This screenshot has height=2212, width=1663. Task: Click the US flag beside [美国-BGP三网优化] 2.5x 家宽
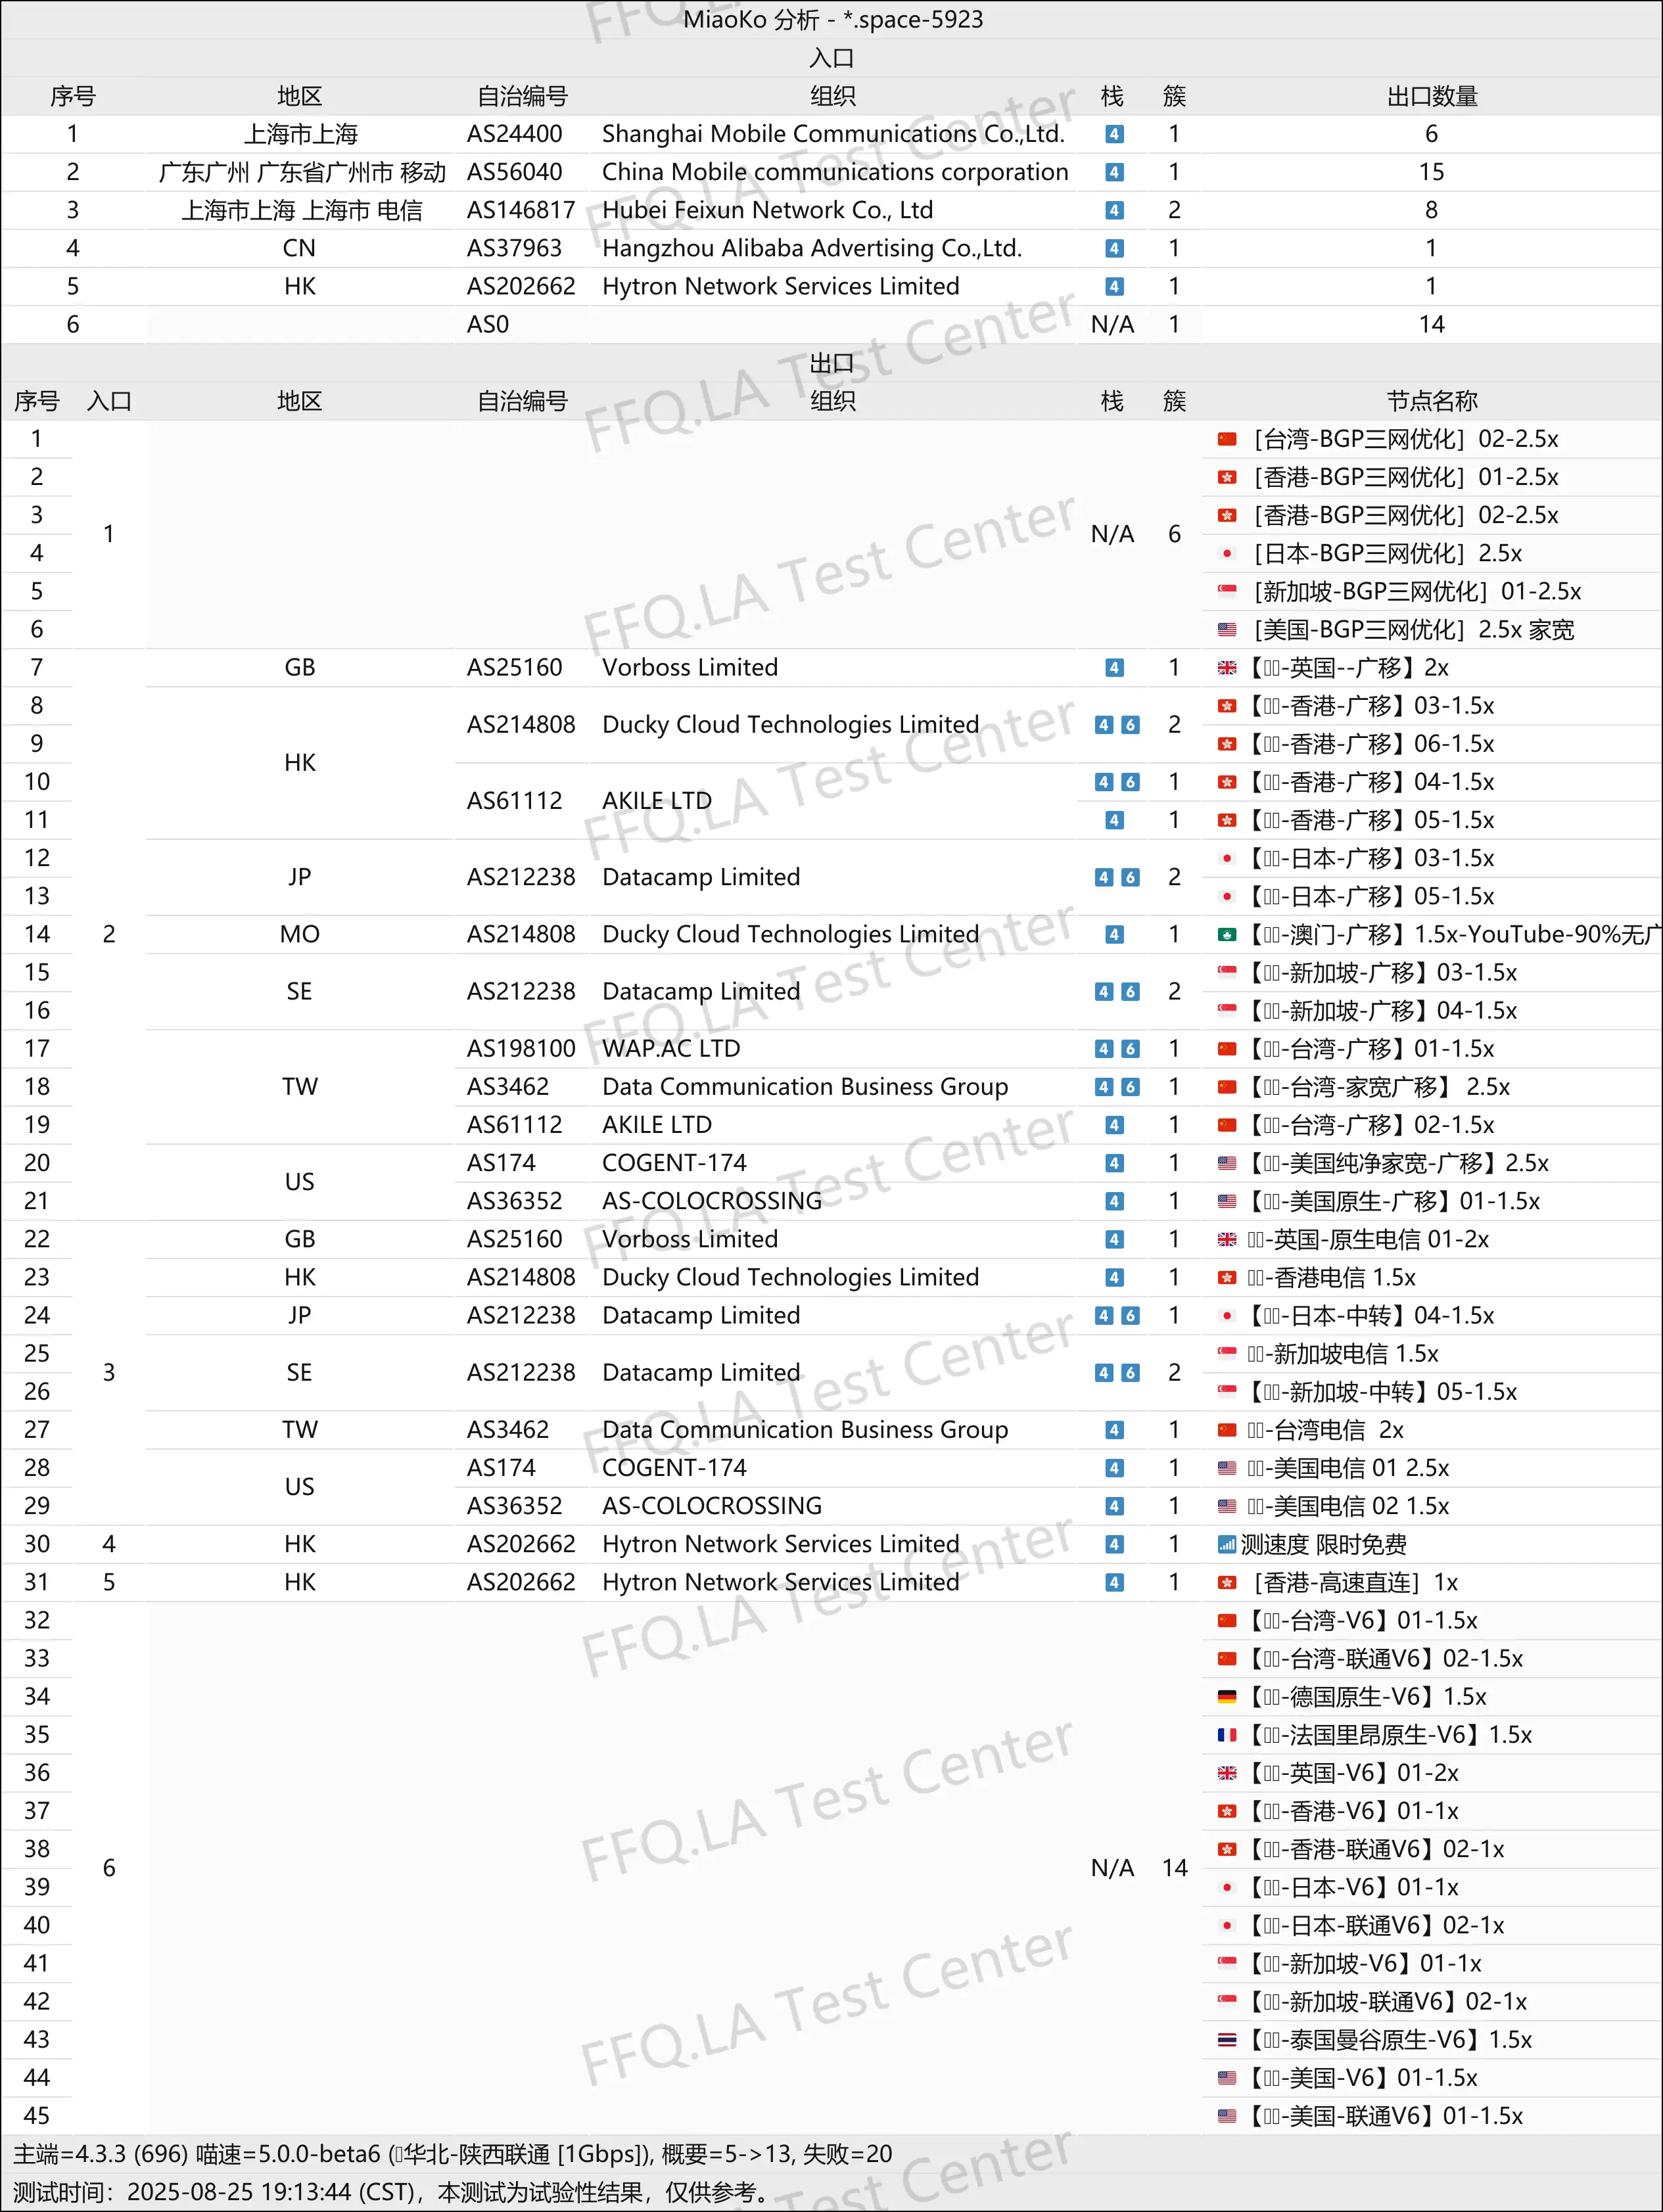coord(1227,629)
